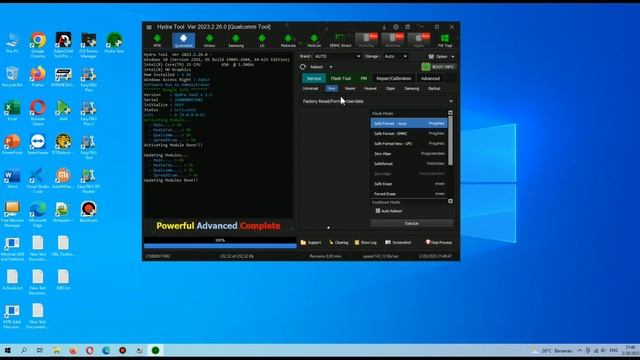Click Show Log in bottom bar
Screen dimensions: 640x360
(366, 242)
